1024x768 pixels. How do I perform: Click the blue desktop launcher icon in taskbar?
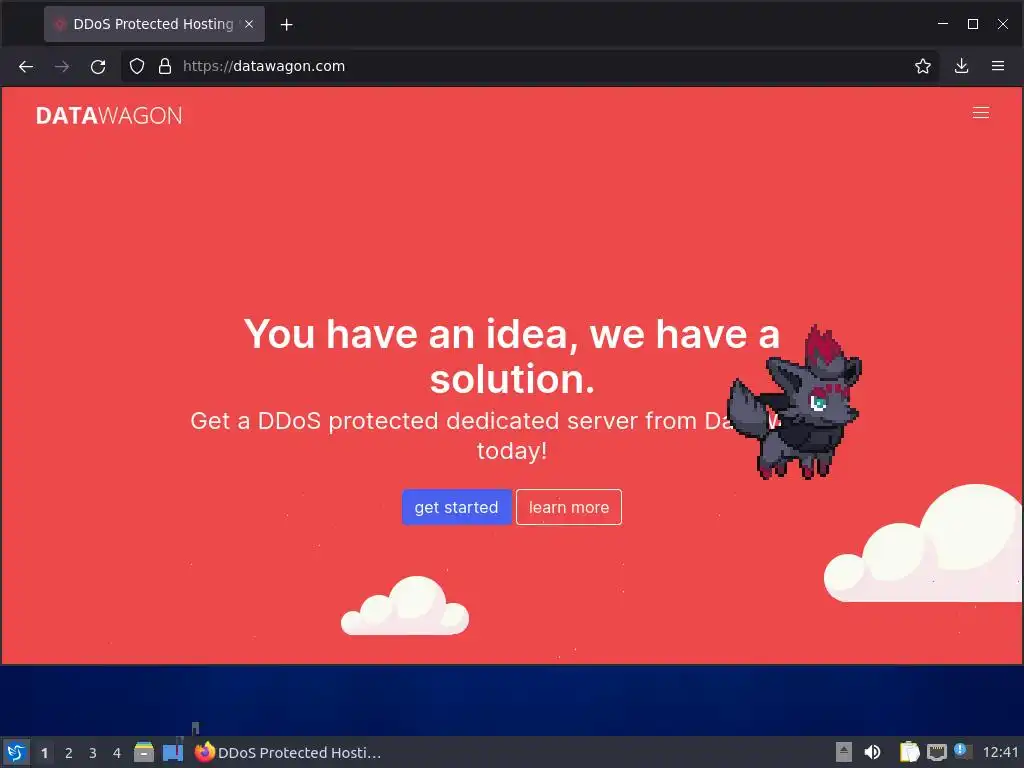173,752
